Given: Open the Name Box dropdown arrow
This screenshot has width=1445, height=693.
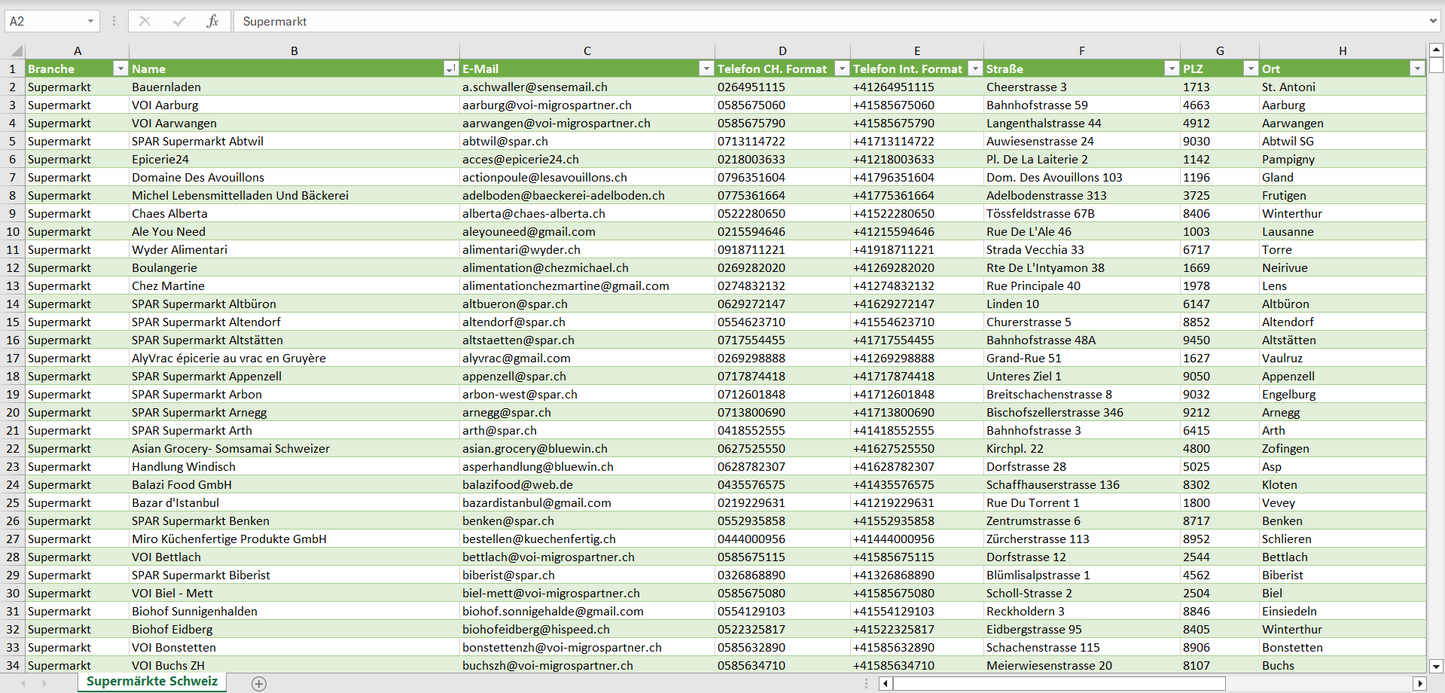Looking at the screenshot, I should click(90, 21).
